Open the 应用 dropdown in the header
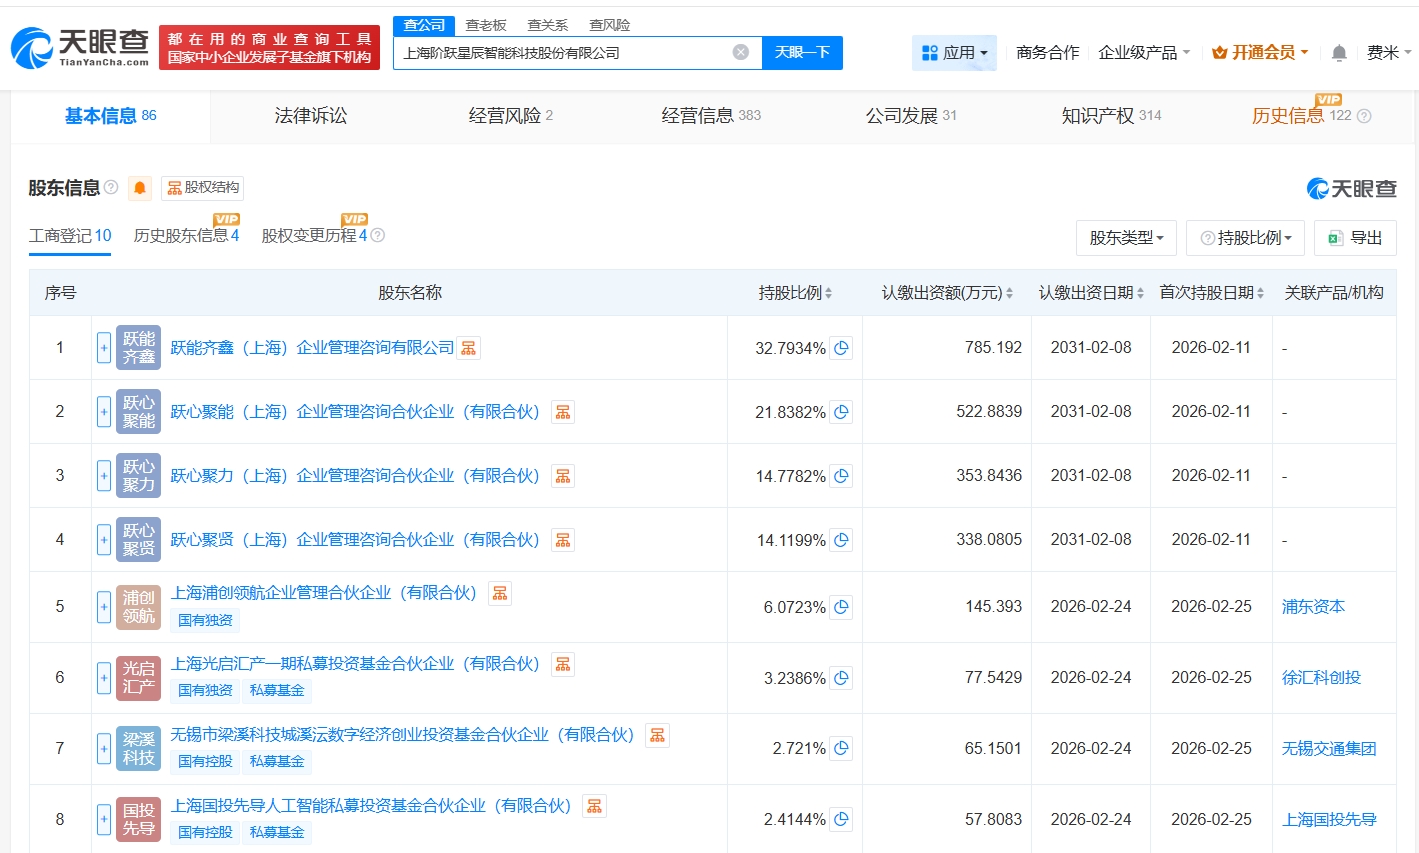Screen dimensions: 1419x853 (x=954, y=53)
